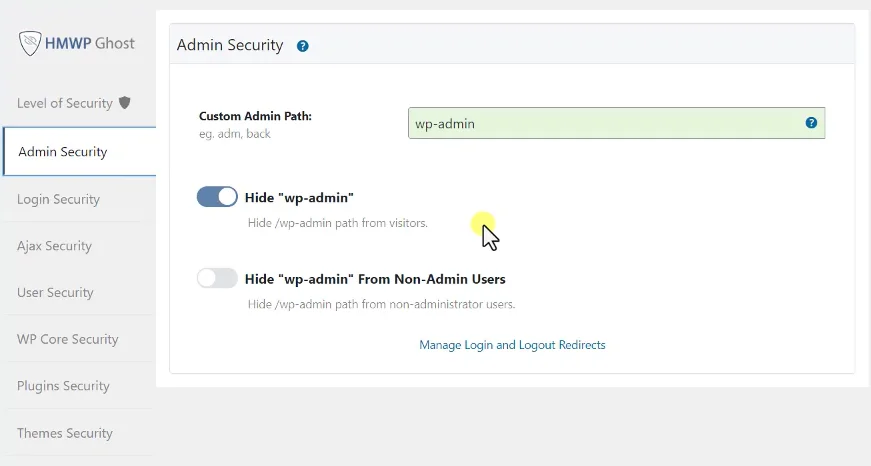The image size is (871, 466).
Task: Click the Hide "wp-admin" label text
Action: point(299,198)
